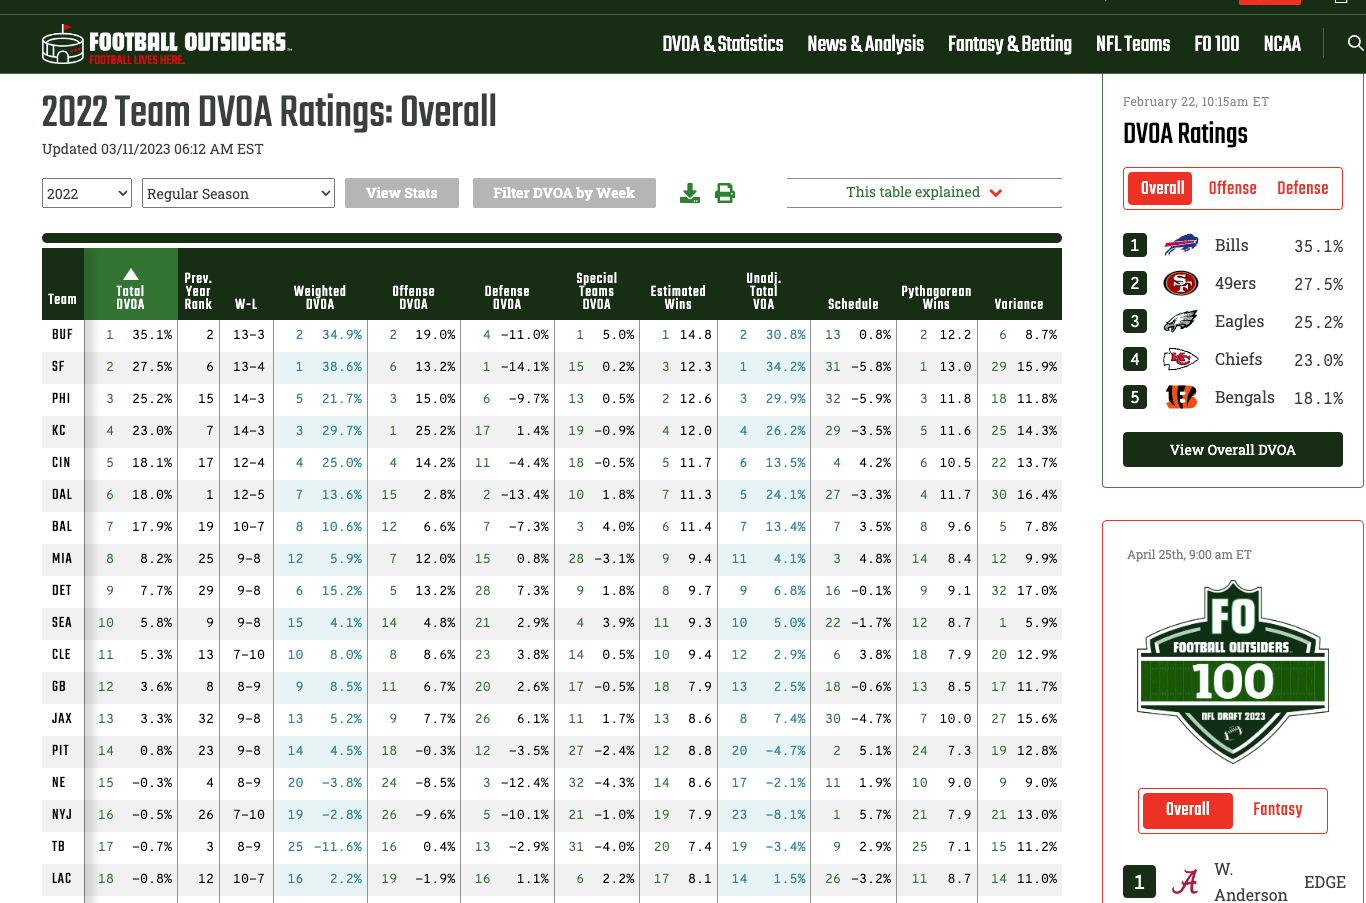
Task: Open NFL Teams menu
Action: tap(1133, 44)
